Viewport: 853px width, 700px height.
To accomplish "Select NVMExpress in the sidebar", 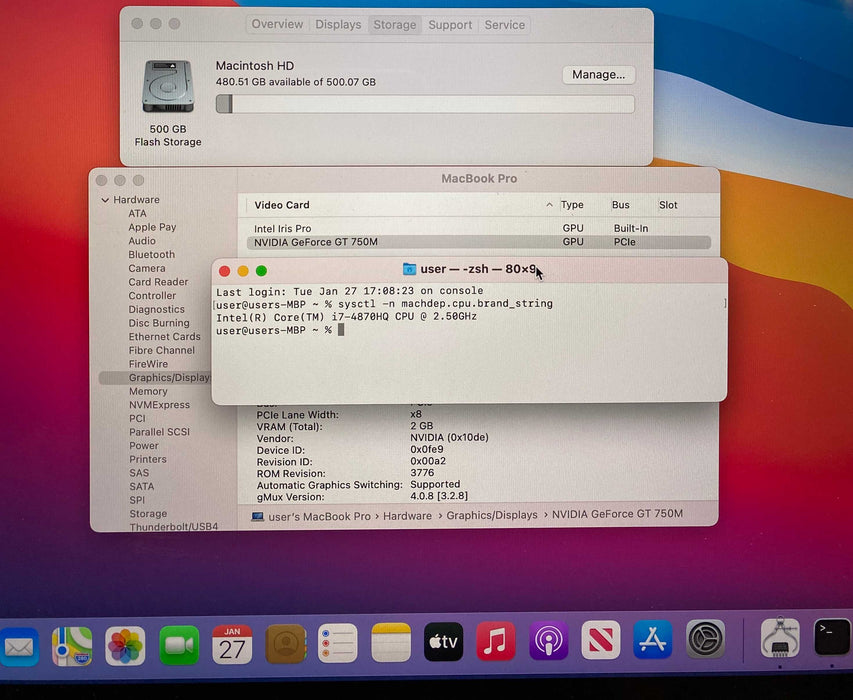I will pyautogui.click(x=159, y=405).
